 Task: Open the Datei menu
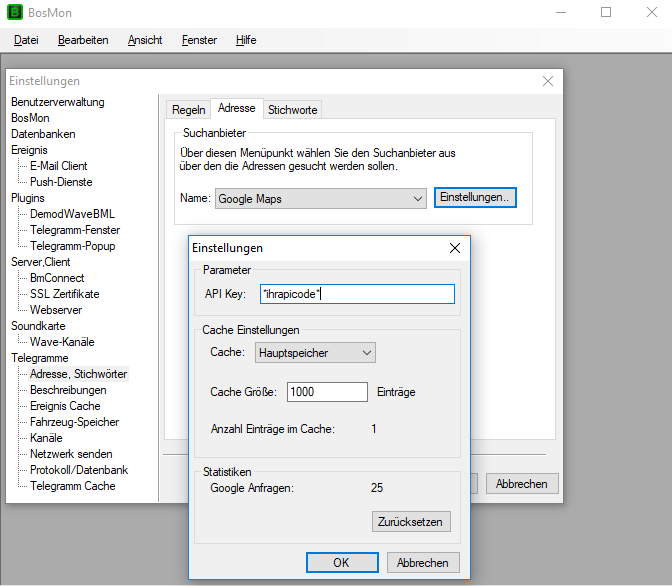[x=26, y=40]
